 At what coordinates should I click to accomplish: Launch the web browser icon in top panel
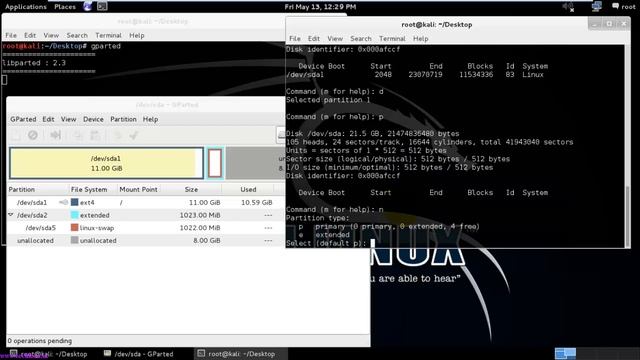[87, 6]
